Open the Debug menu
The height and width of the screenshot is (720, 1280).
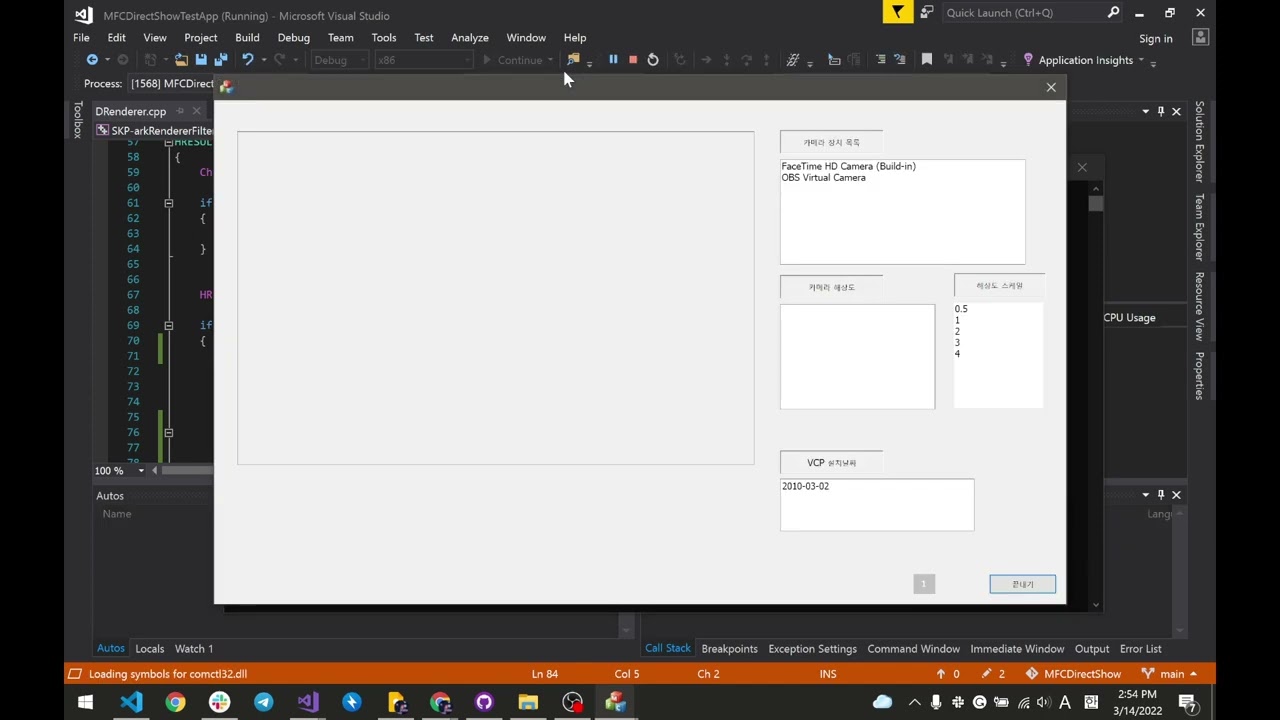click(293, 38)
